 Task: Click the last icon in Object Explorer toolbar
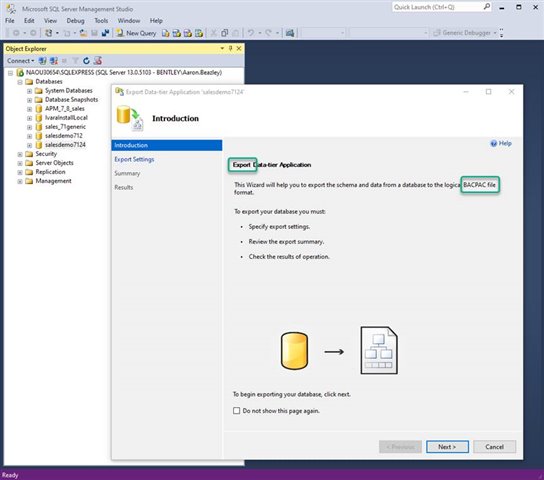[98, 61]
